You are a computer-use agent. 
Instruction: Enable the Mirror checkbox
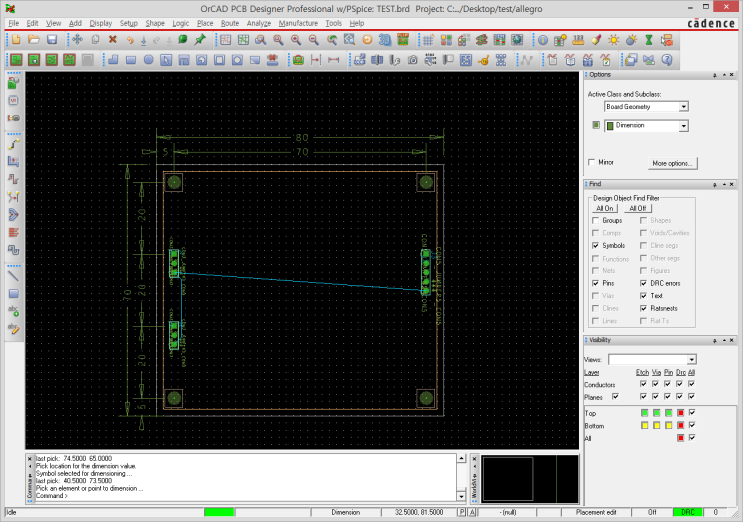pyautogui.click(x=593, y=162)
